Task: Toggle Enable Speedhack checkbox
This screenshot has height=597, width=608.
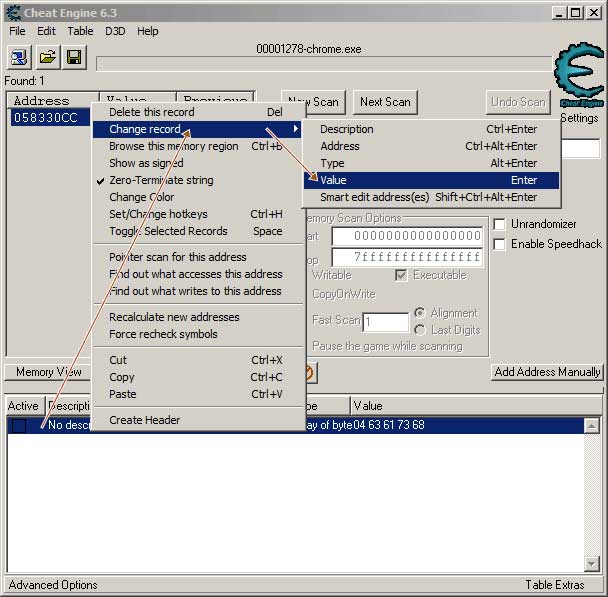Action: 499,244
